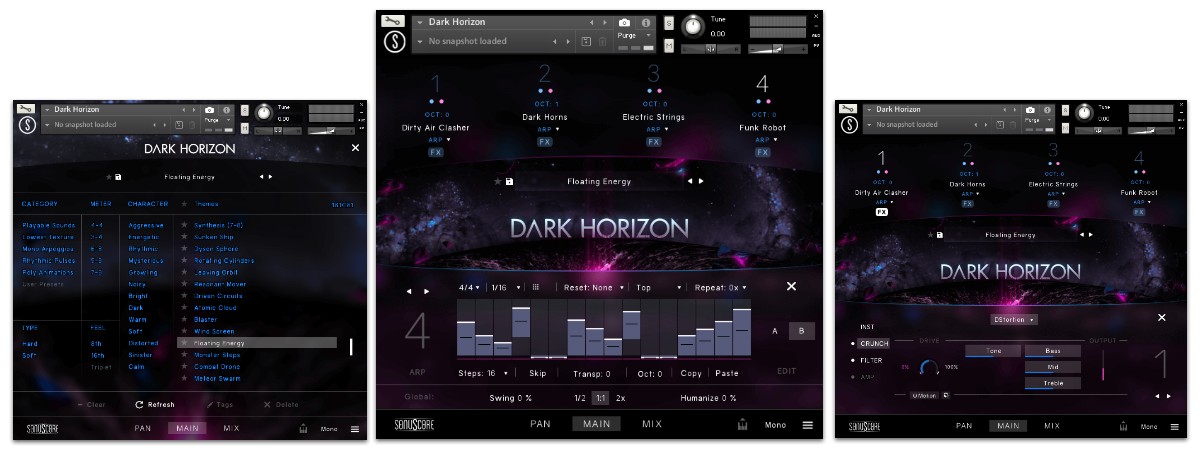This screenshot has height=450, width=1200.
Task: Click the save disk icon in left window
Action: (118, 177)
